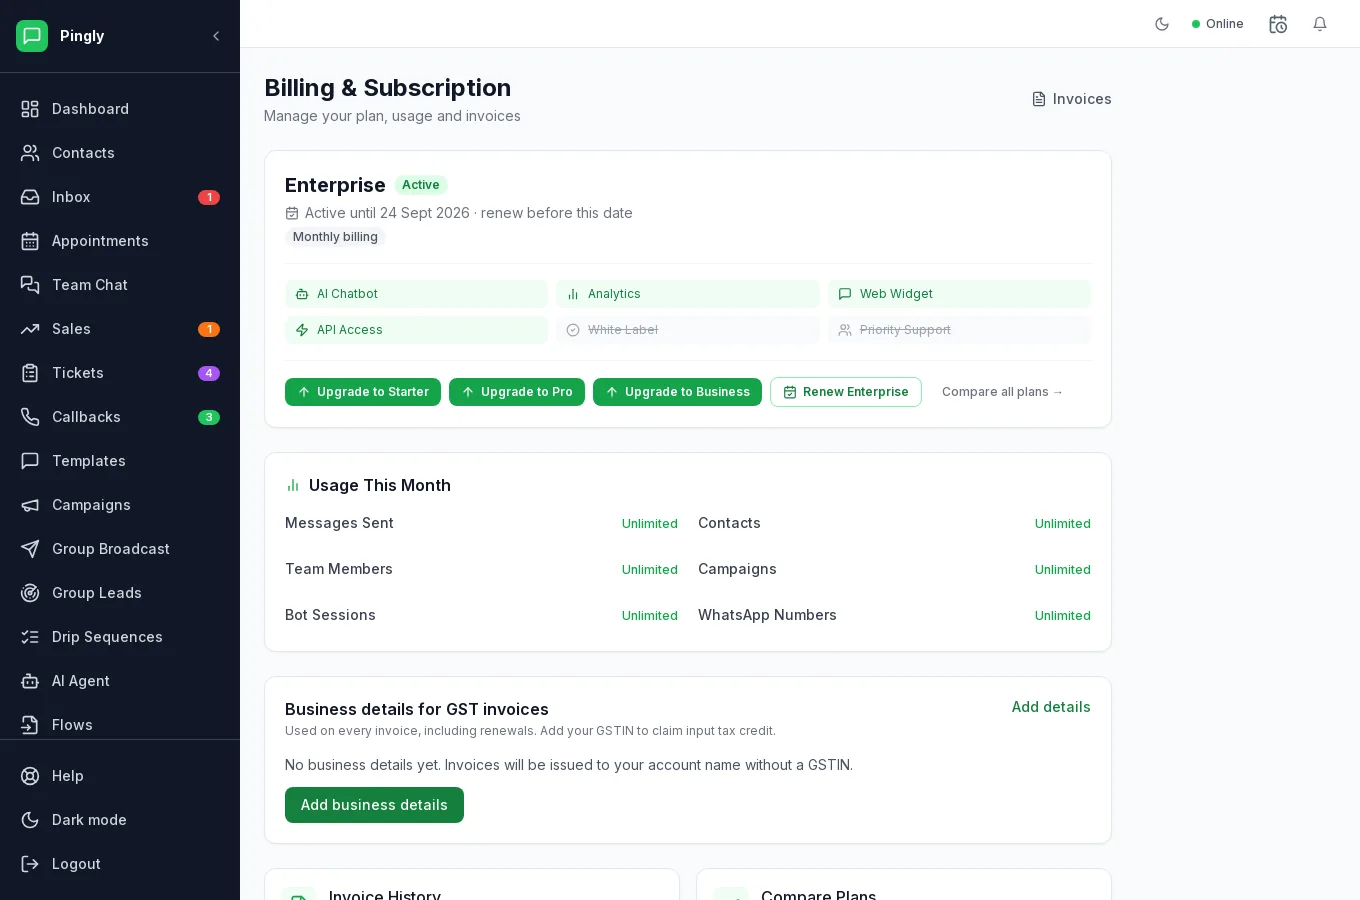1360x900 pixels.
Task: Click the Upgrade to Starter button
Action: tap(363, 392)
